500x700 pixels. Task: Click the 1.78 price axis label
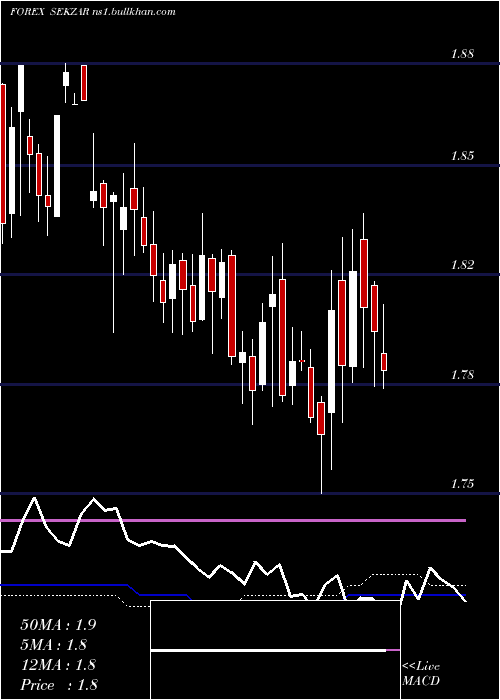(x=462, y=375)
